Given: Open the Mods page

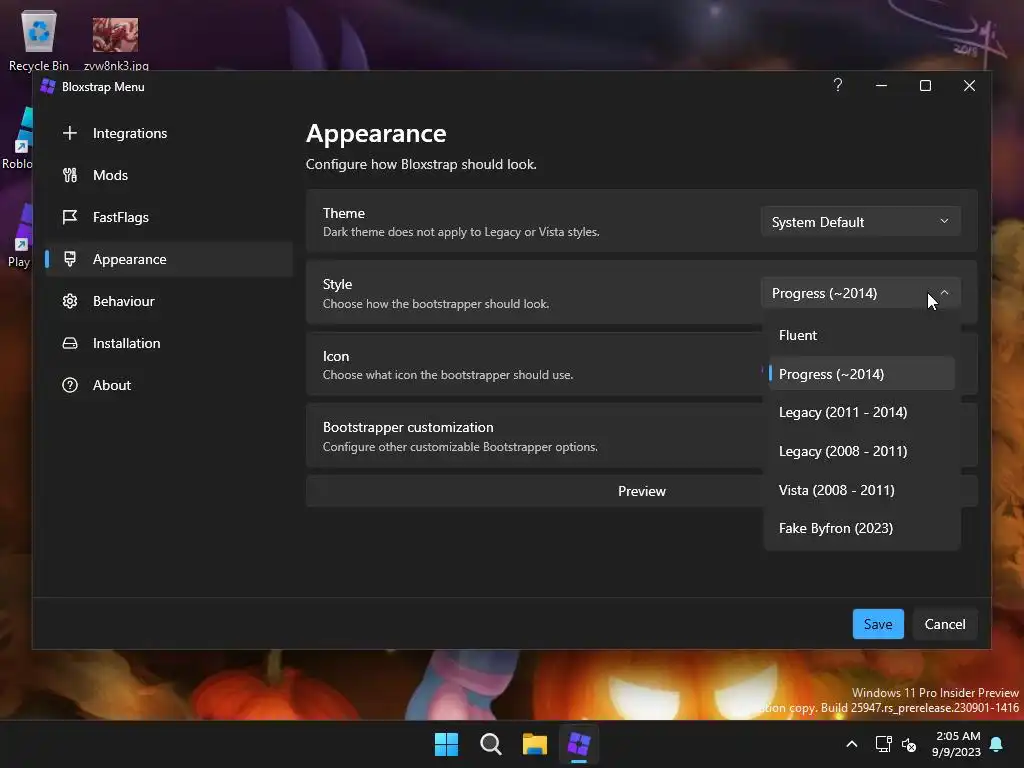Looking at the screenshot, I should pyautogui.click(x=168, y=175).
